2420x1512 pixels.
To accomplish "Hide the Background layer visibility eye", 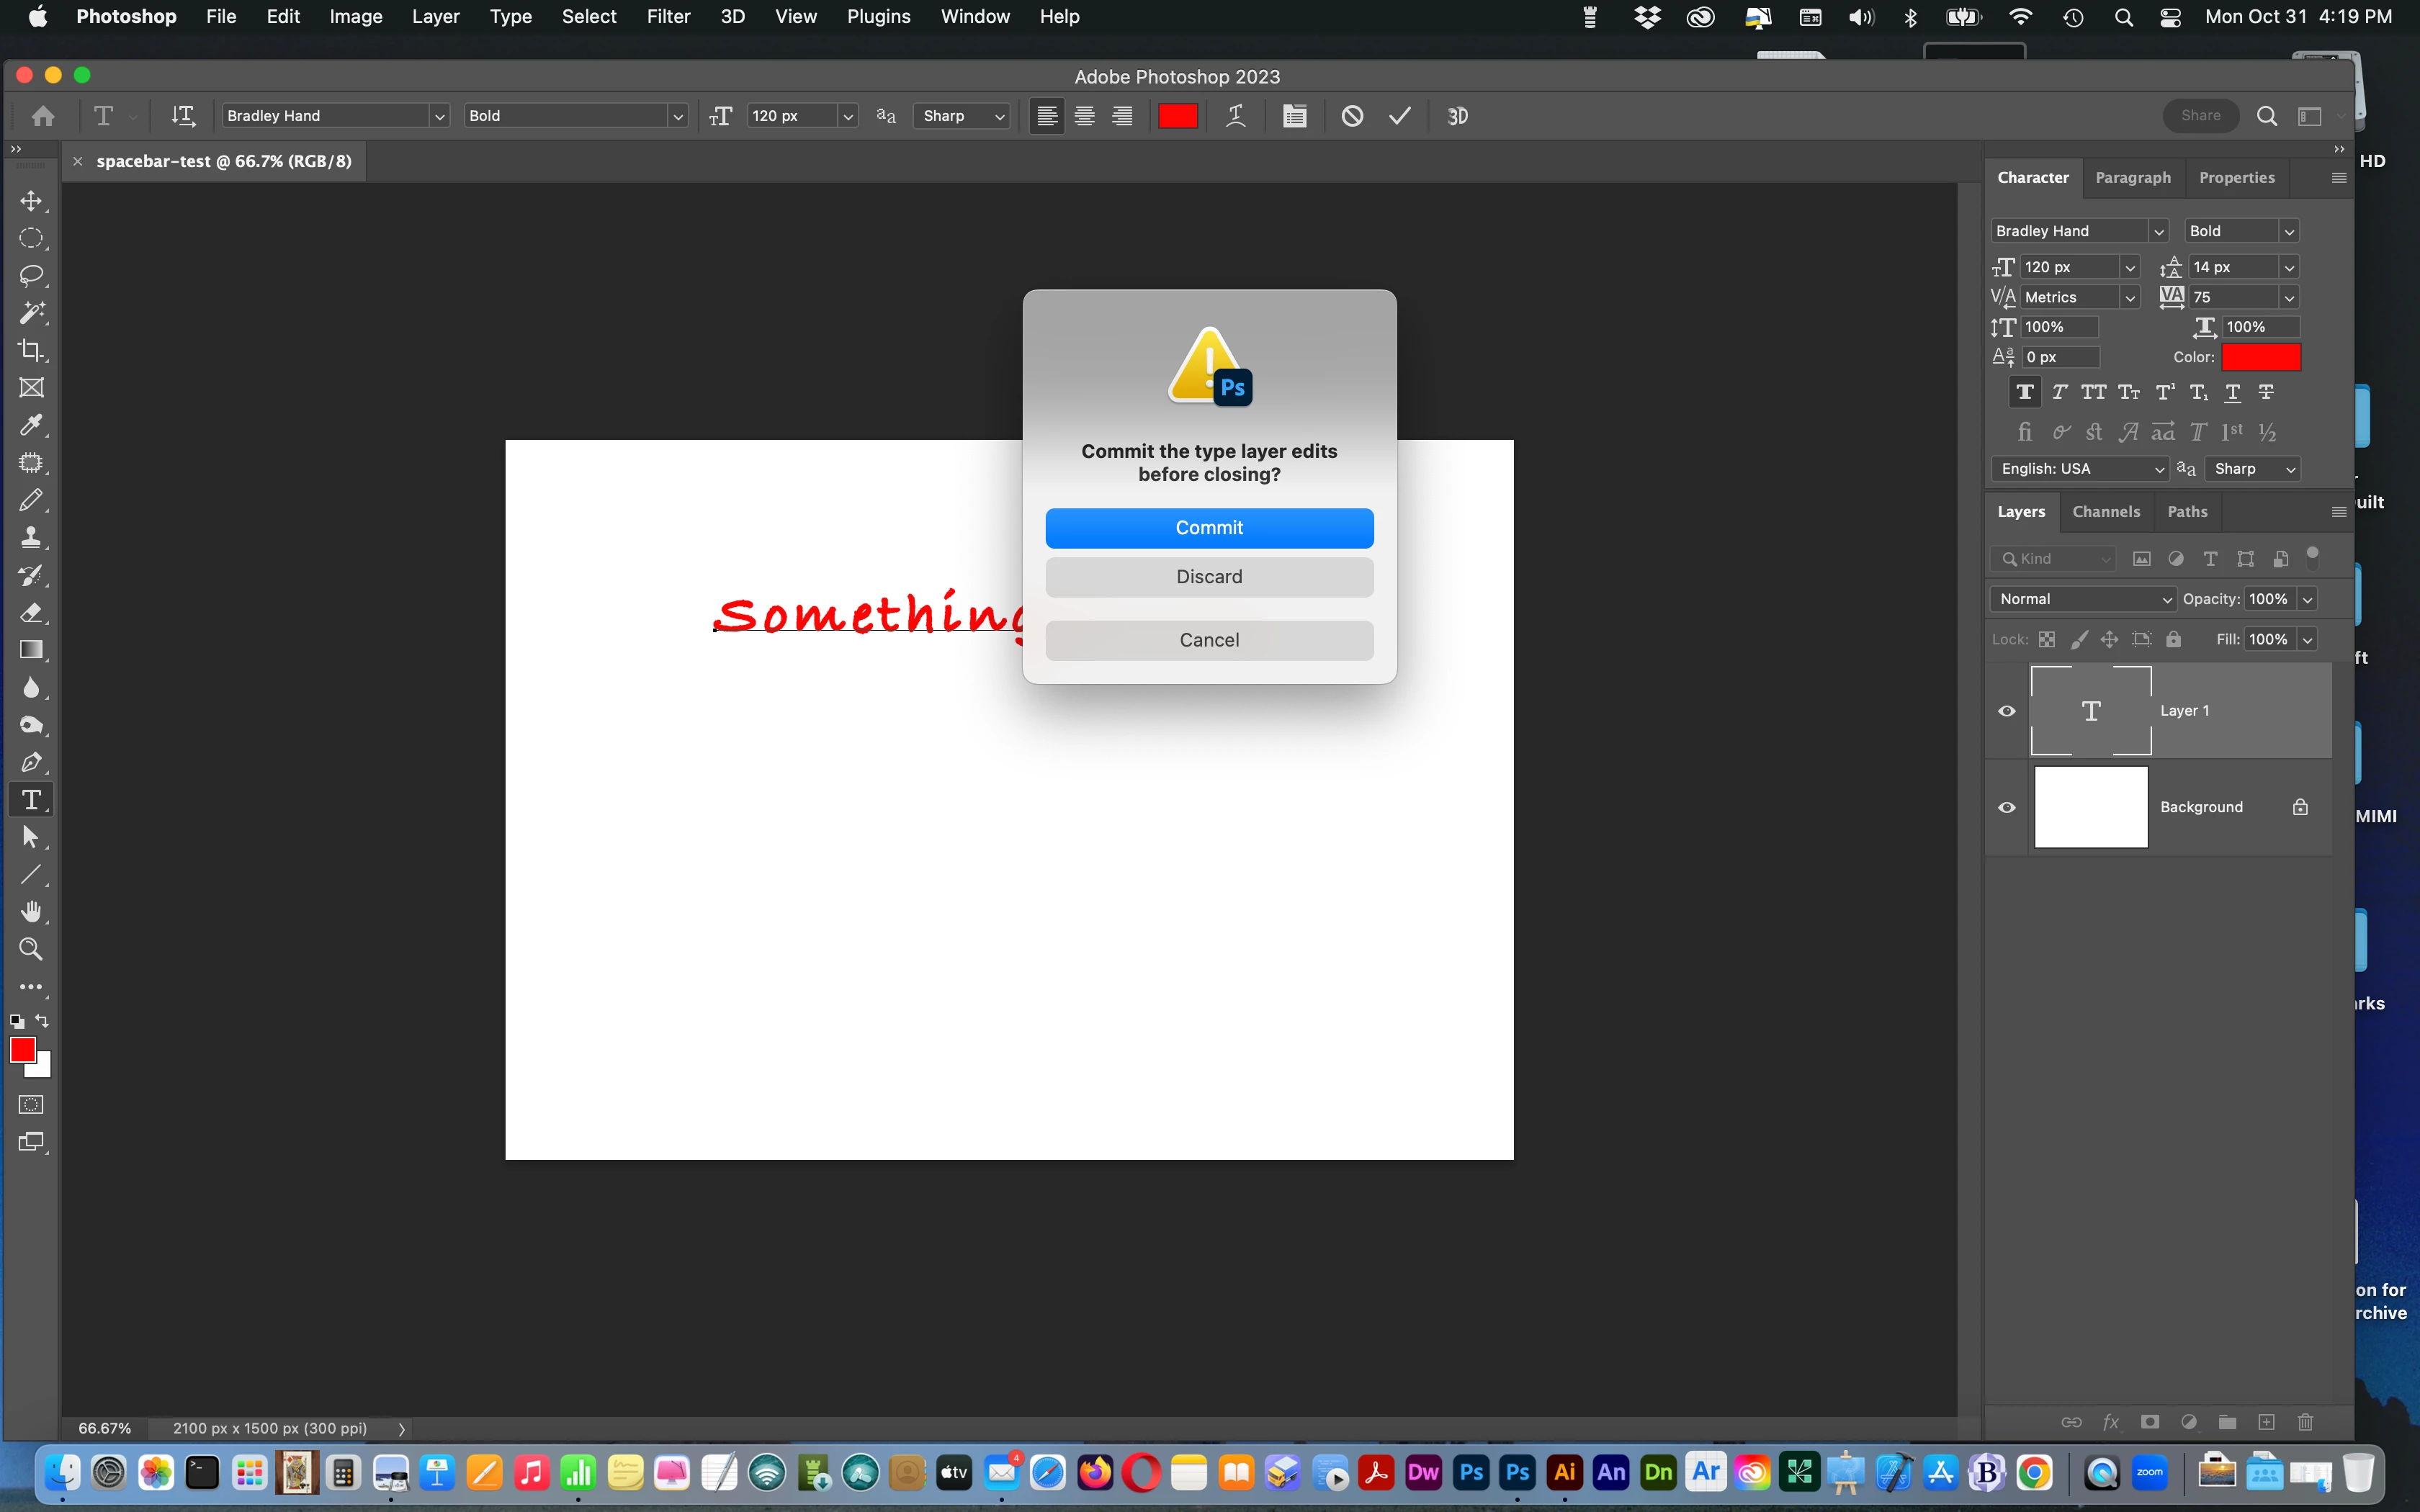I will 2006,807.
